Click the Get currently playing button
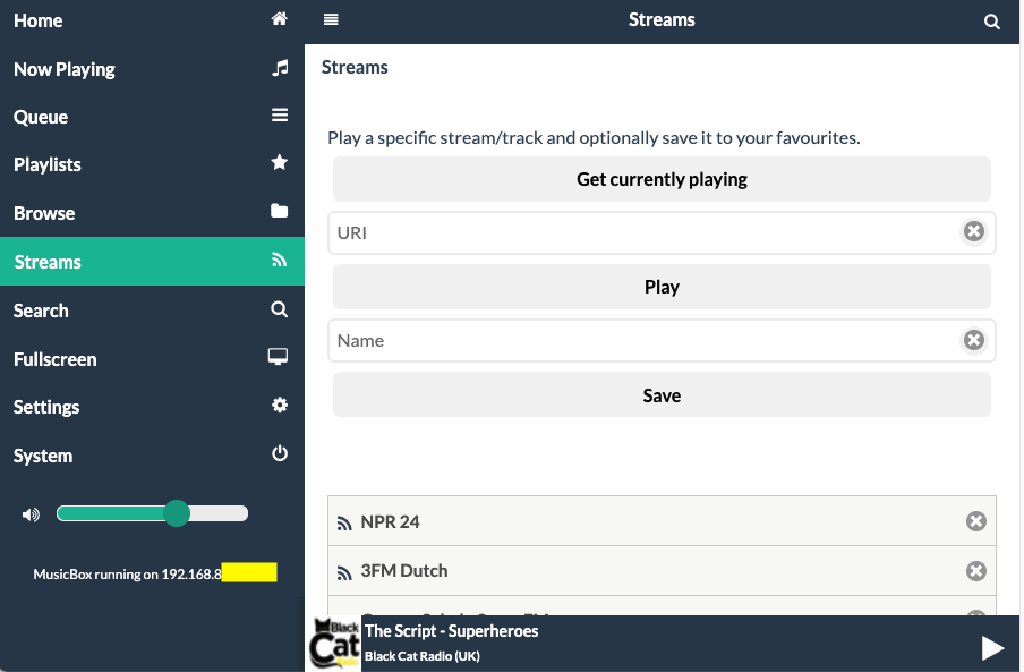Image resolution: width=1024 pixels, height=672 pixels. tap(662, 179)
